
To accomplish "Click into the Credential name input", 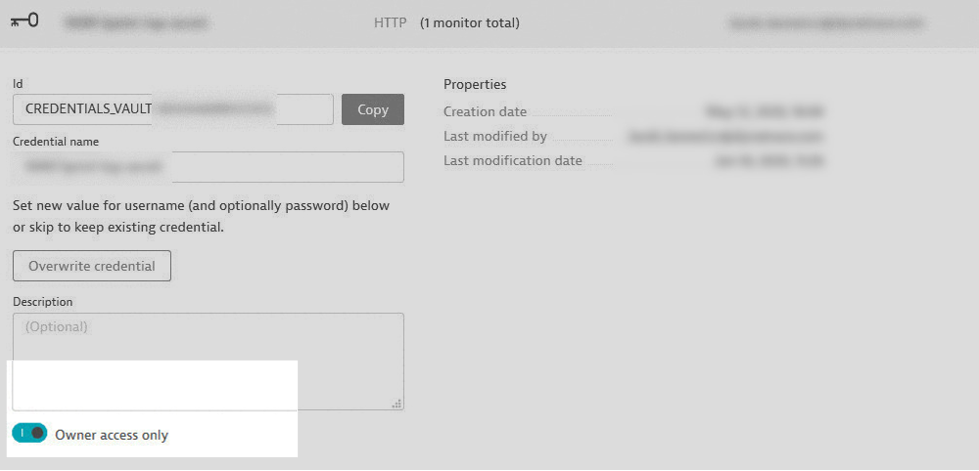I will click(x=208, y=167).
